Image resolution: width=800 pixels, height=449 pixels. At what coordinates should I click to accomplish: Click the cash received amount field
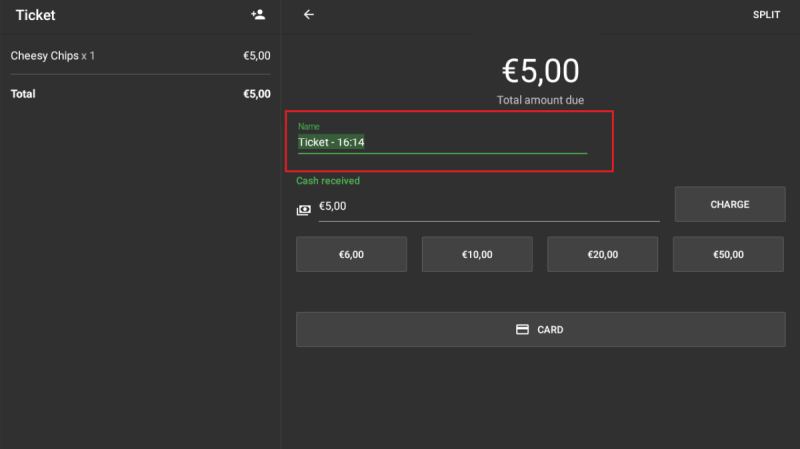[488, 207]
